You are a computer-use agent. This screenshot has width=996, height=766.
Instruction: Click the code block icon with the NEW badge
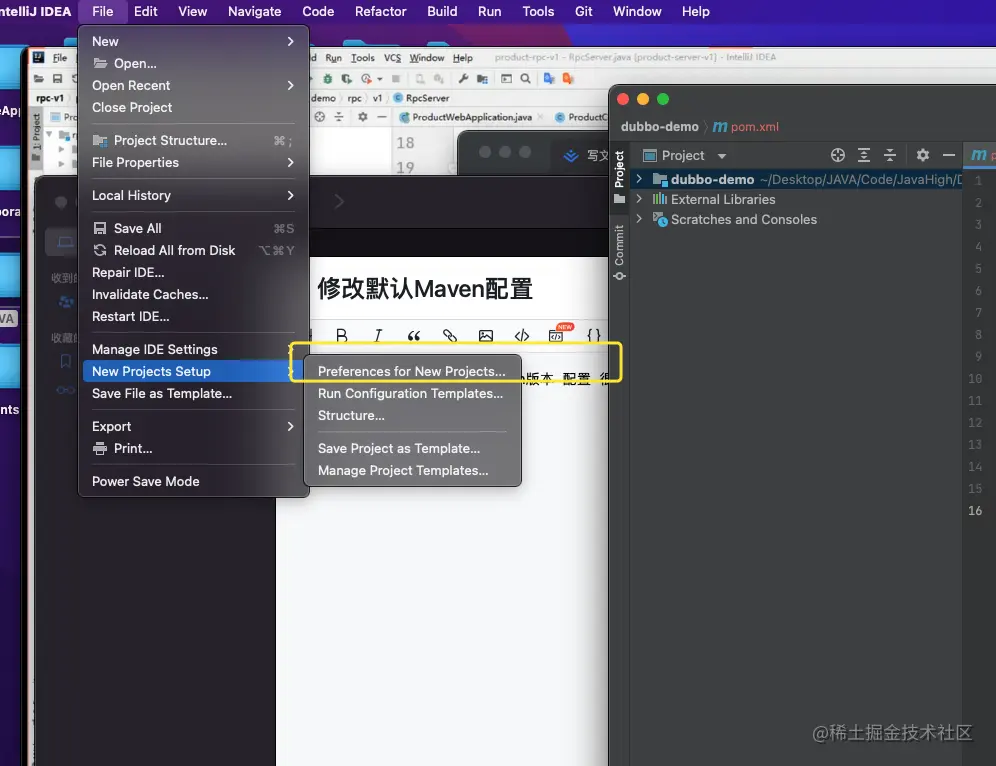click(x=557, y=334)
